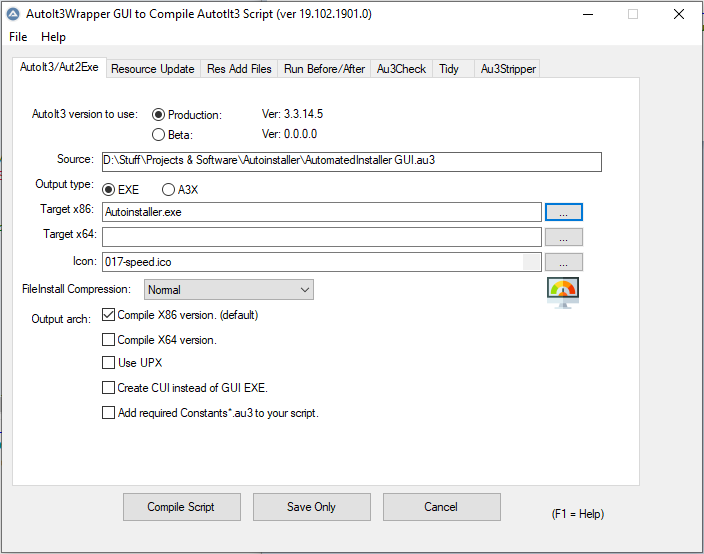Screen dimensions: 704x554
Task: Open the Res Add Files tab
Action: pos(239,69)
